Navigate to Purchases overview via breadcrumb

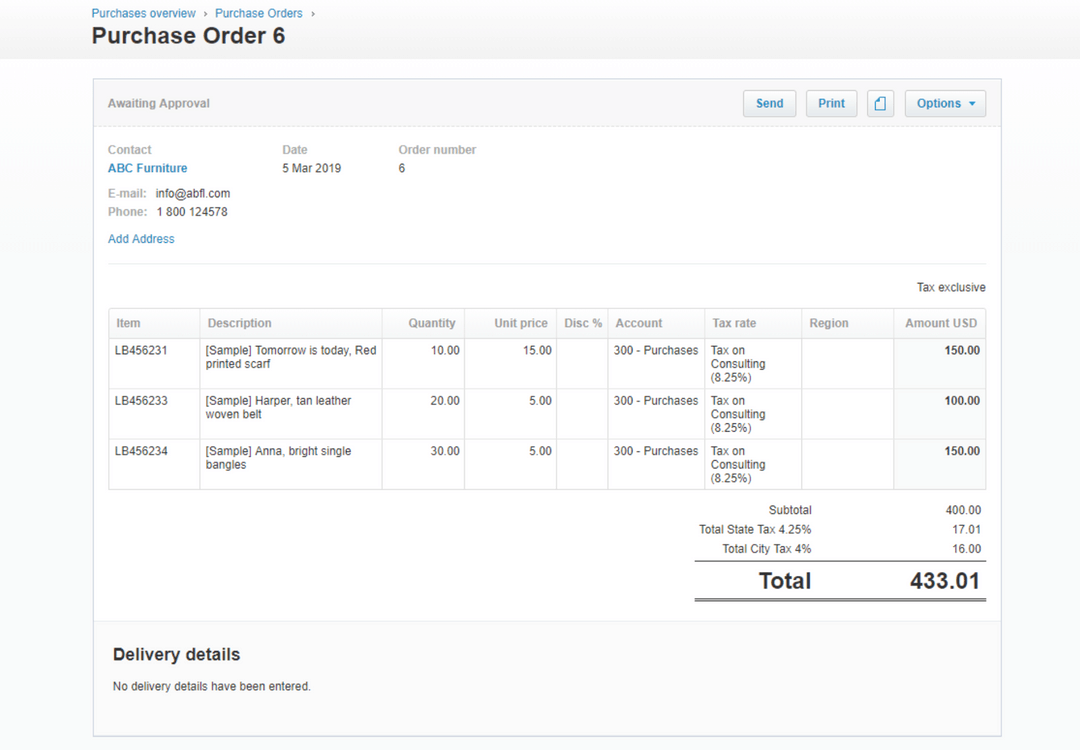143,13
